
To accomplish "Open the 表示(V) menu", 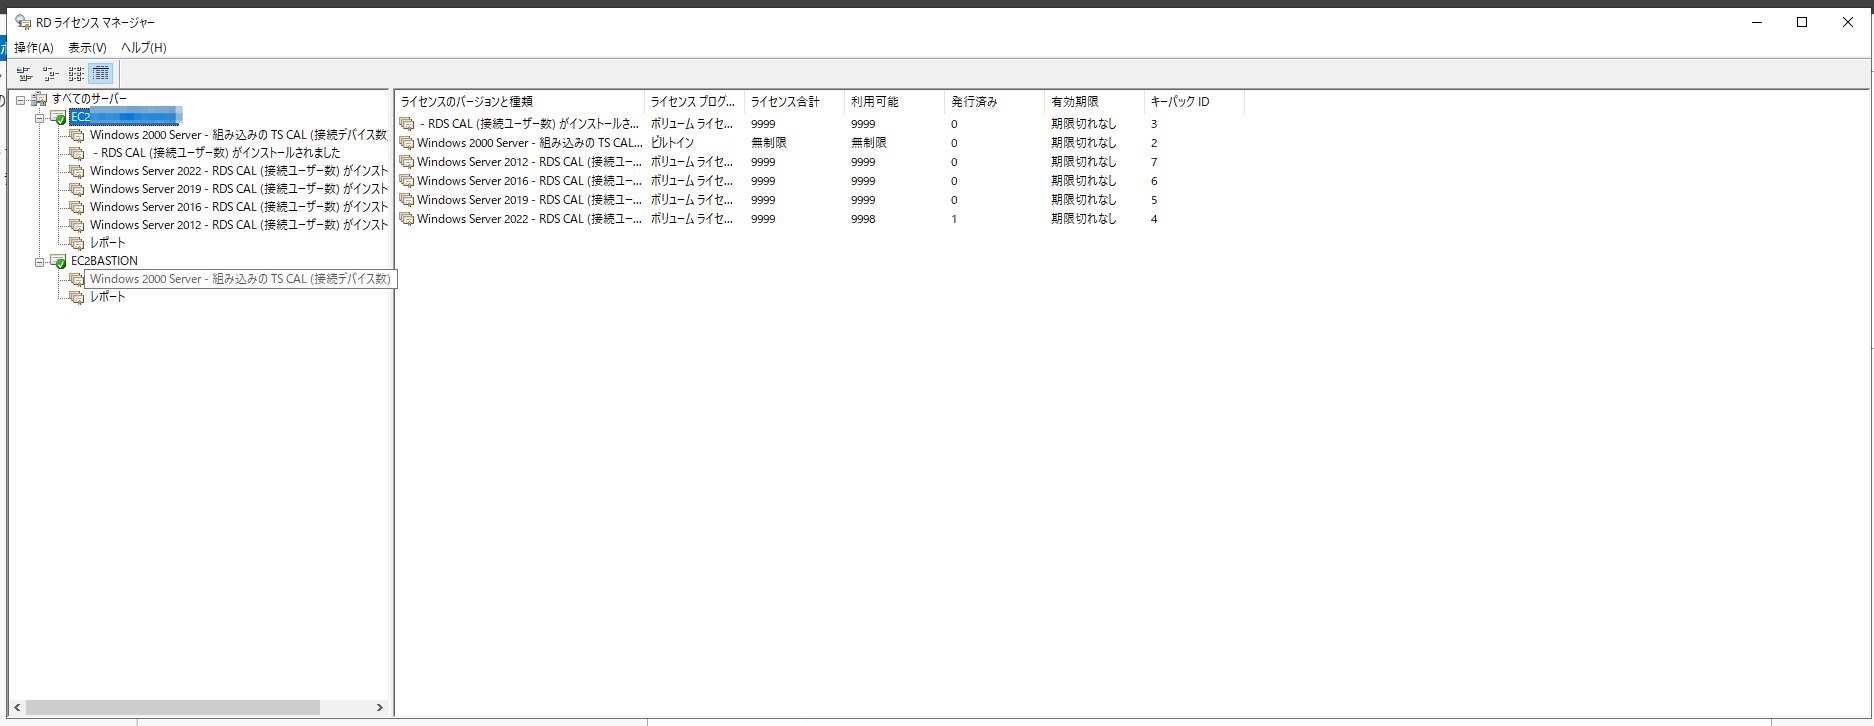I will pos(87,48).
